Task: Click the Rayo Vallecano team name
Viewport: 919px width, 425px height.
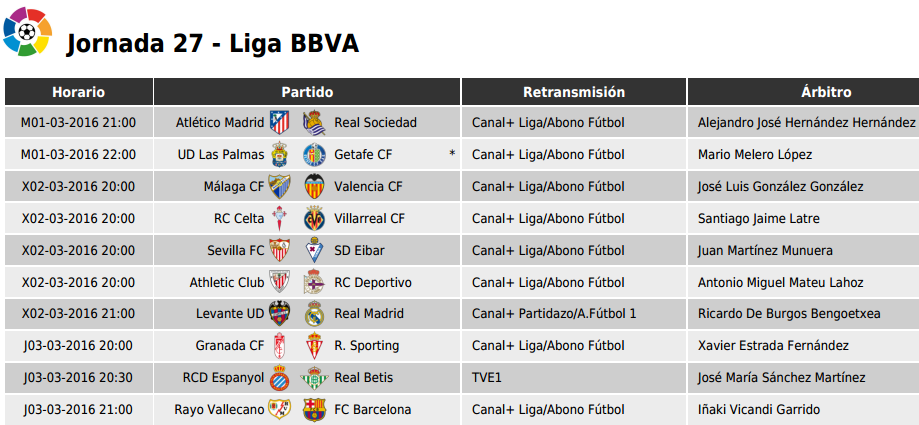Action: pyautogui.click(x=219, y=410)
